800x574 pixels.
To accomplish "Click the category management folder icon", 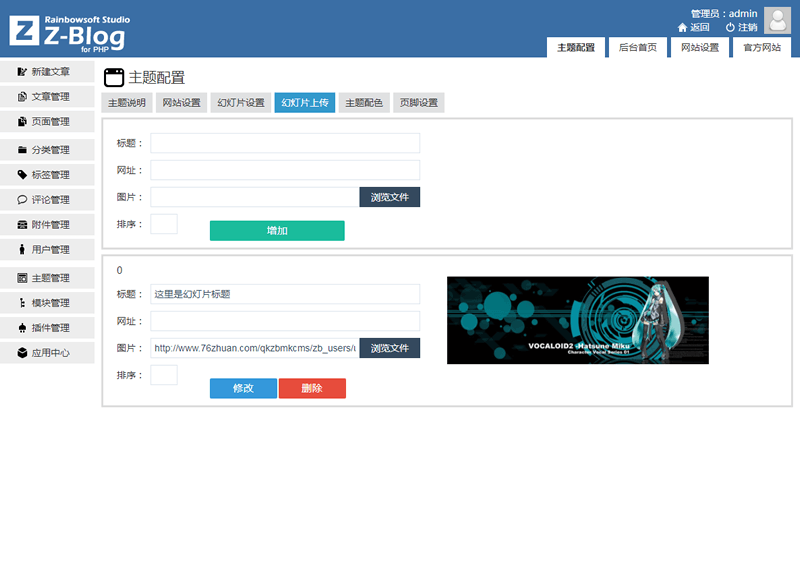I will click(x=22, y=150).
